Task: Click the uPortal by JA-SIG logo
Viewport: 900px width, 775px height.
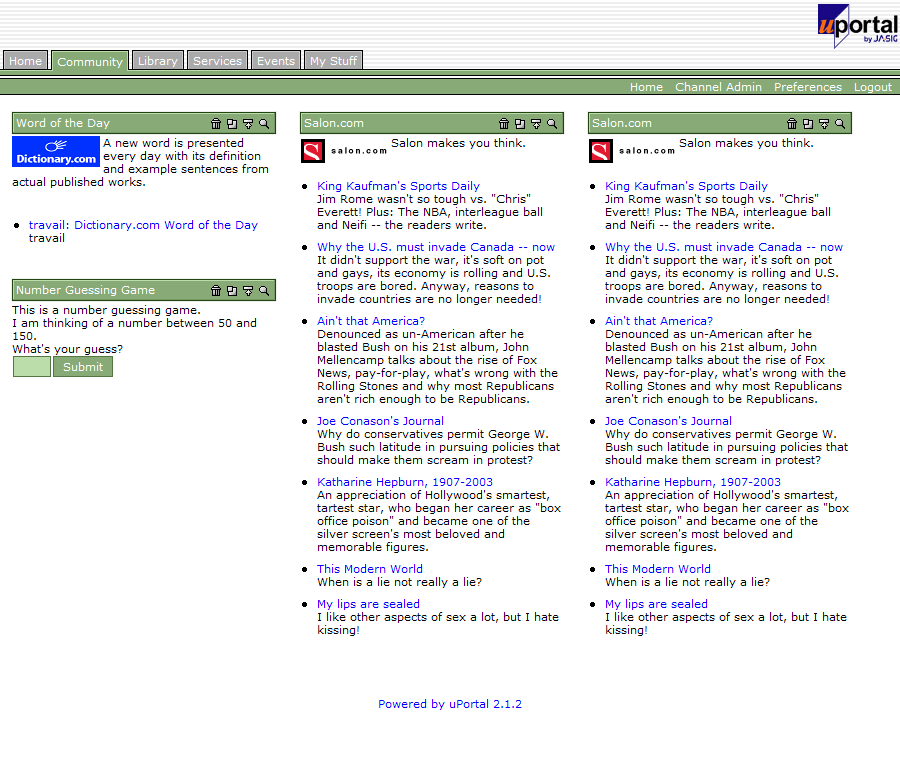Action: [858, 26]
